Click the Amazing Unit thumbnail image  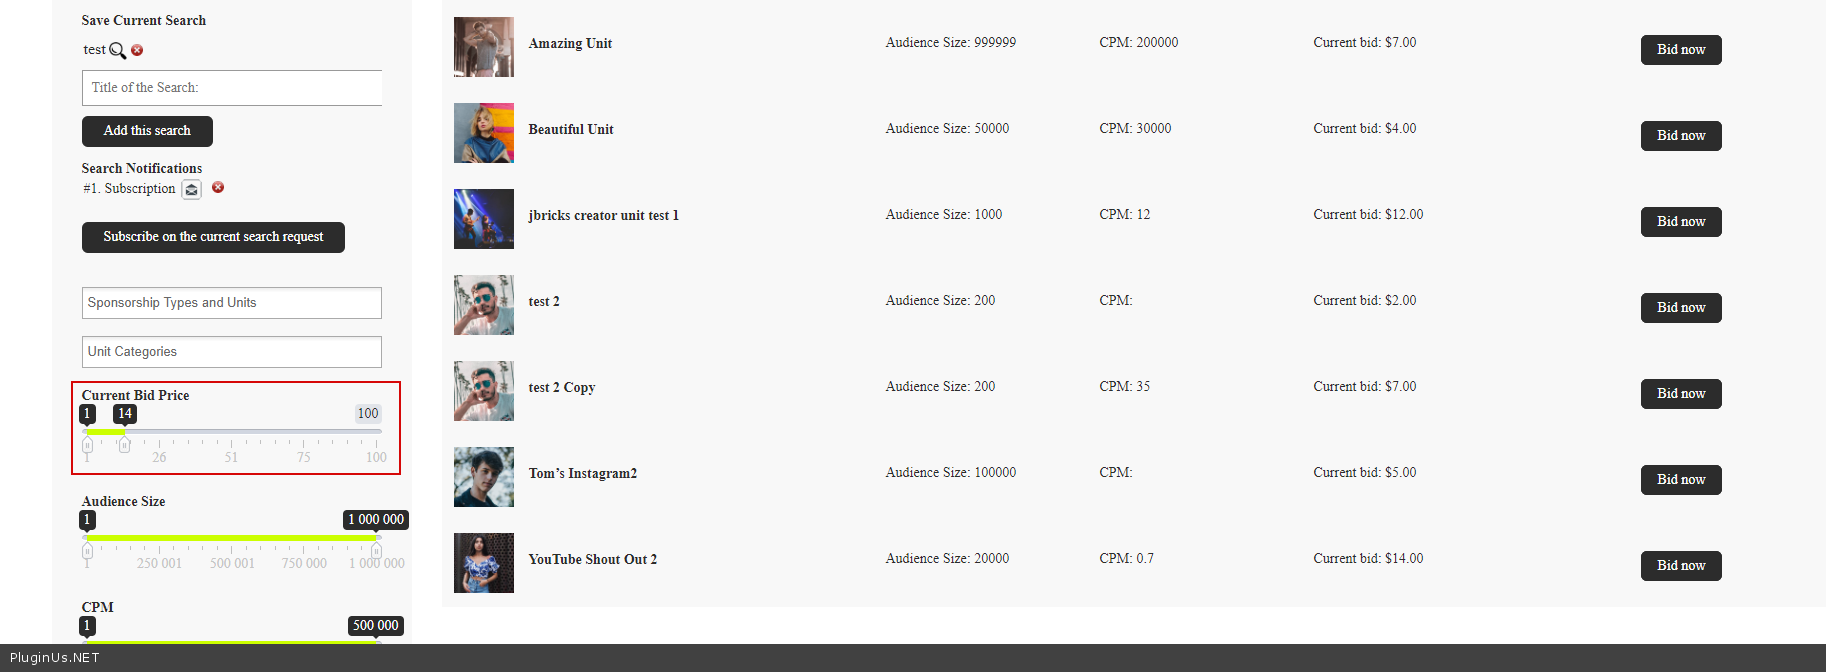484,47
